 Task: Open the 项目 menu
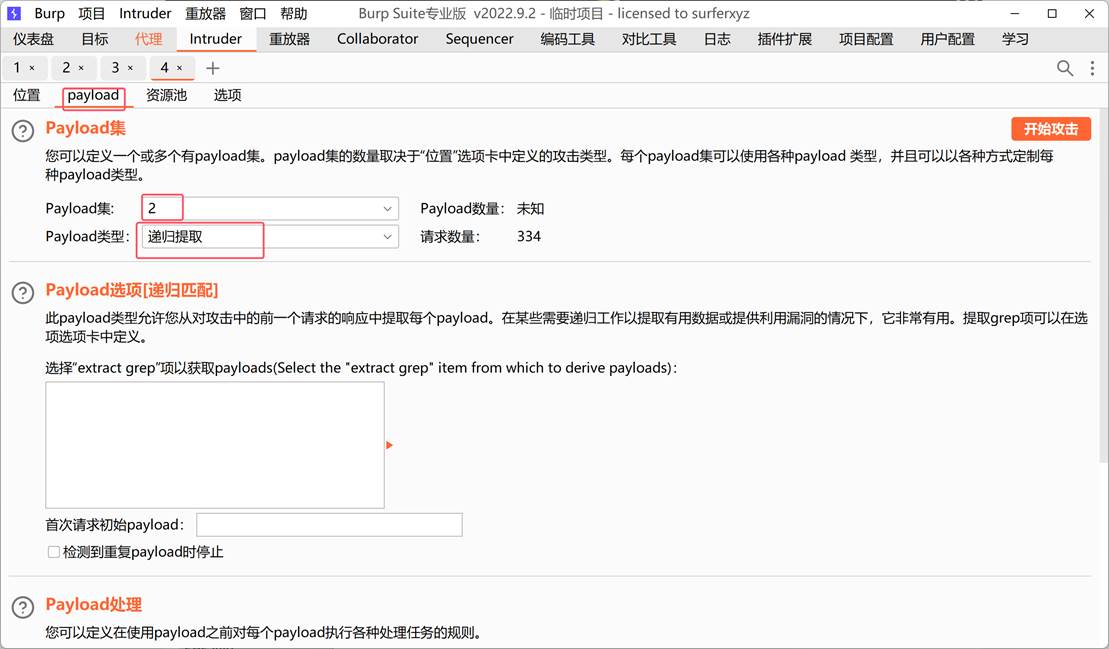tap(91, 13)
